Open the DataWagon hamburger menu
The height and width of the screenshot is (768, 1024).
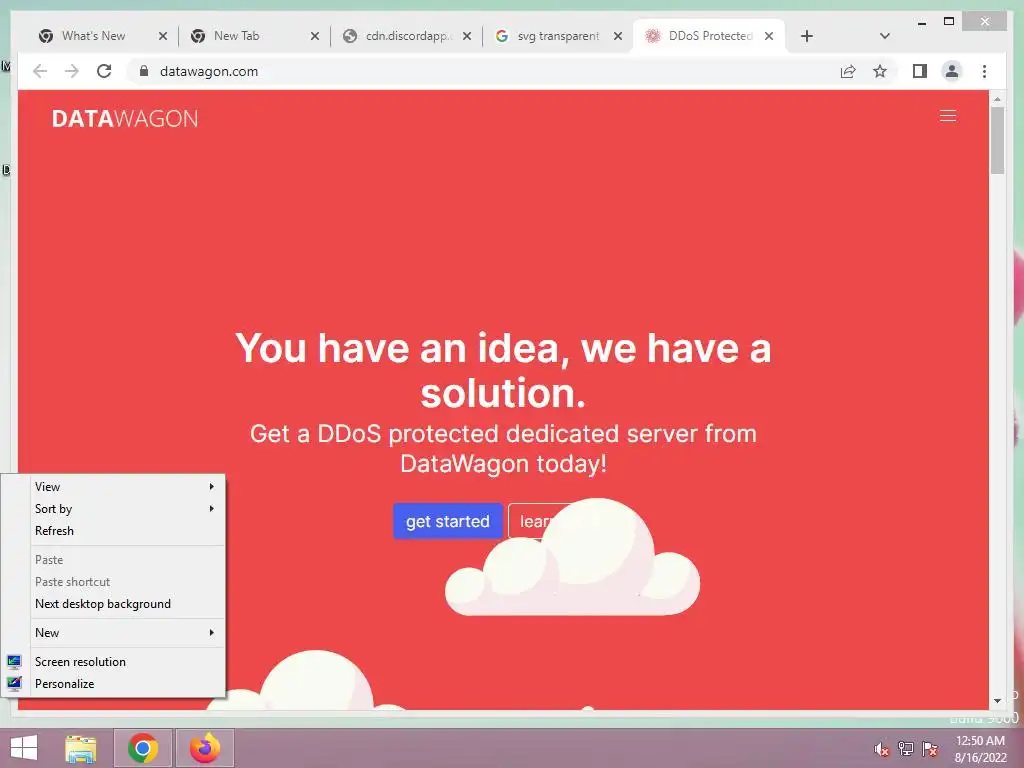(948, 116)
